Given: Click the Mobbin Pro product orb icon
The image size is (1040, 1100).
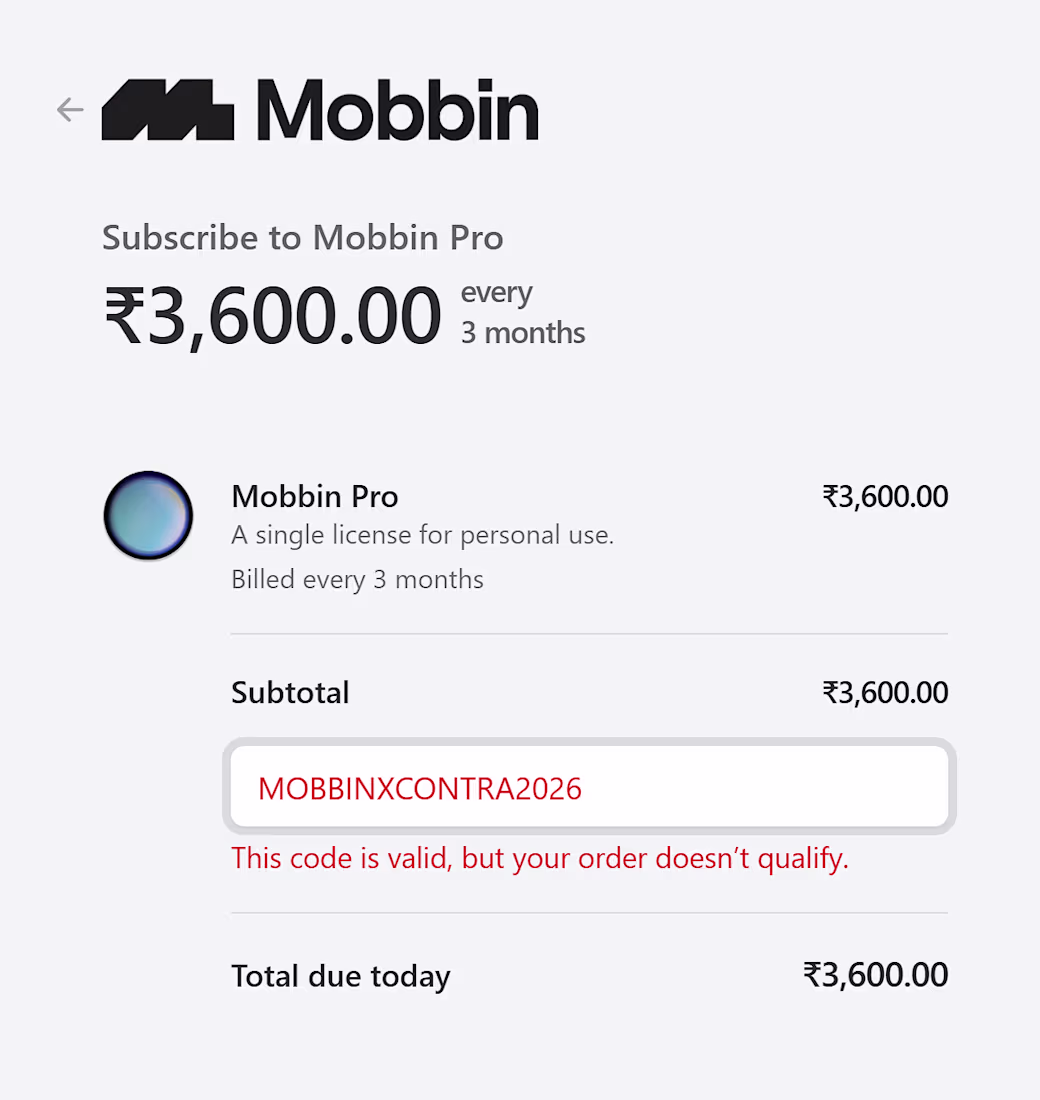Looking at the screenshot, I should (x=148, y=516).
